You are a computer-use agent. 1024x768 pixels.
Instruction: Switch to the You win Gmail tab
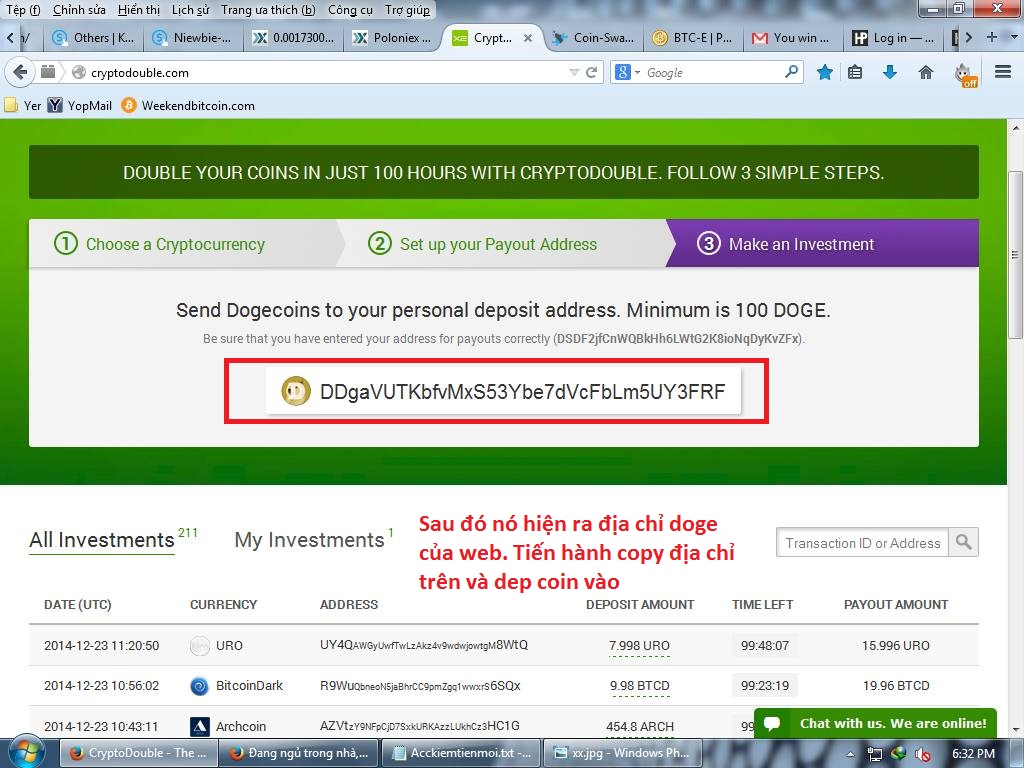[792, 38]
